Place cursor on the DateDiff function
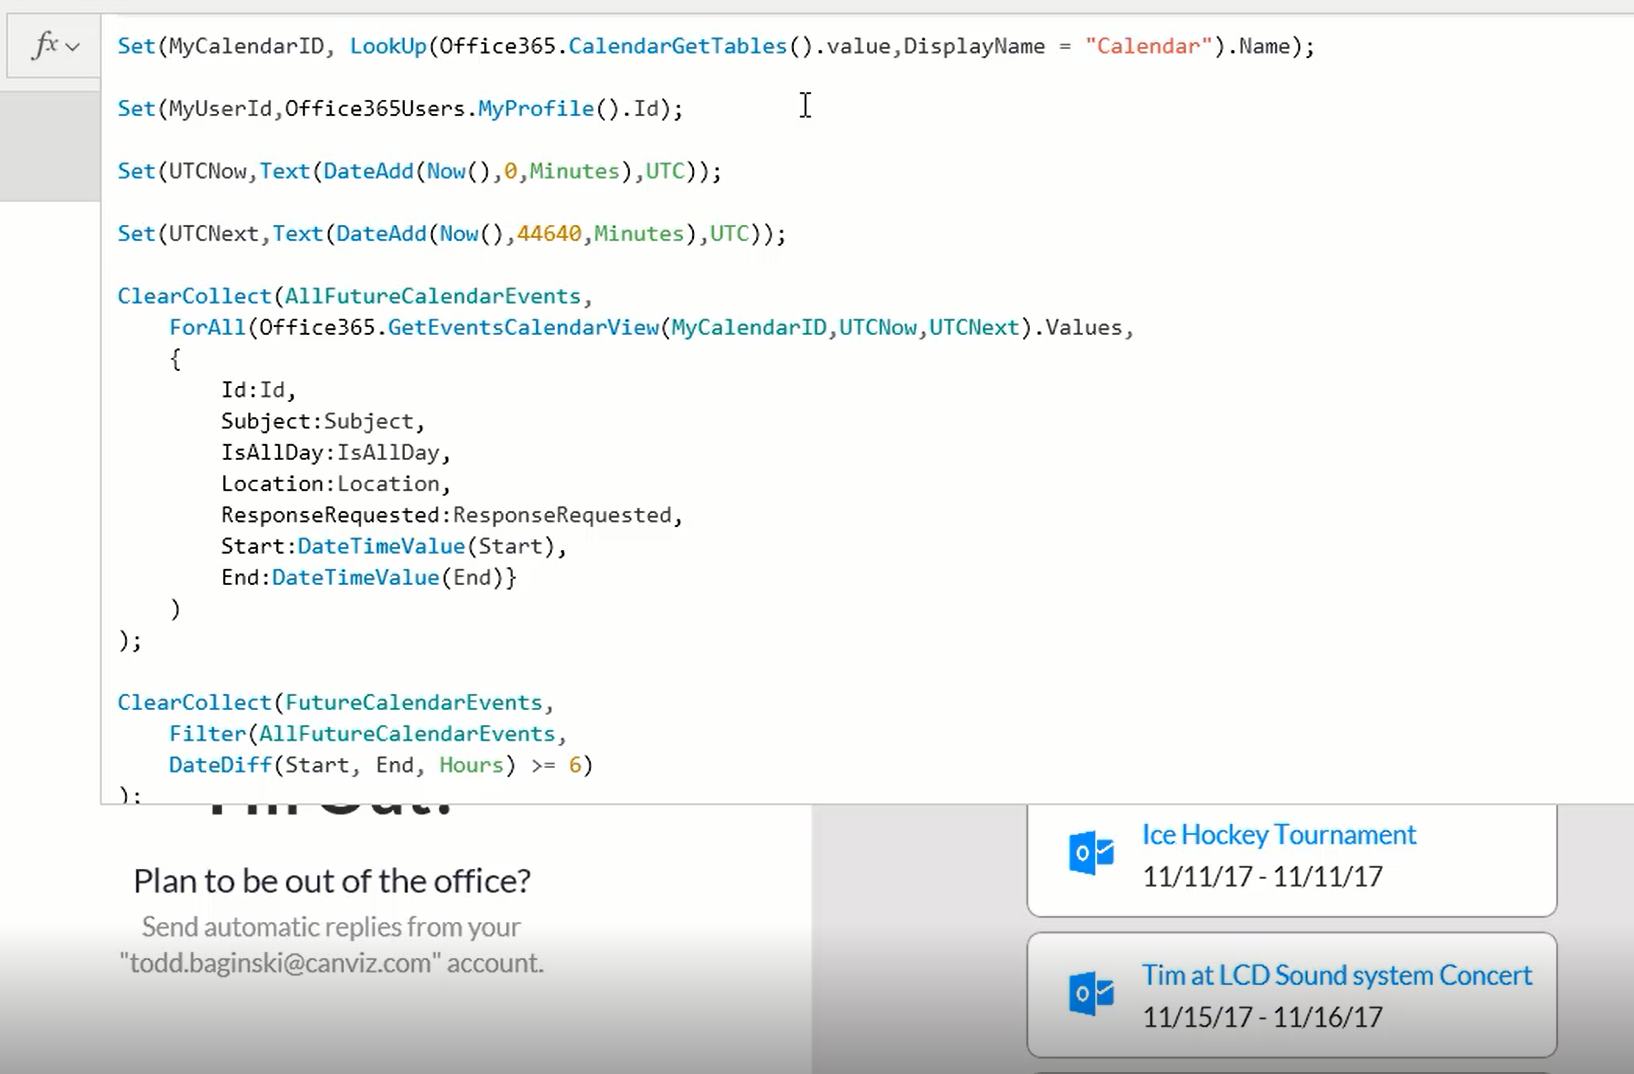The image size is (1634, 1074). tap(219, 766)
